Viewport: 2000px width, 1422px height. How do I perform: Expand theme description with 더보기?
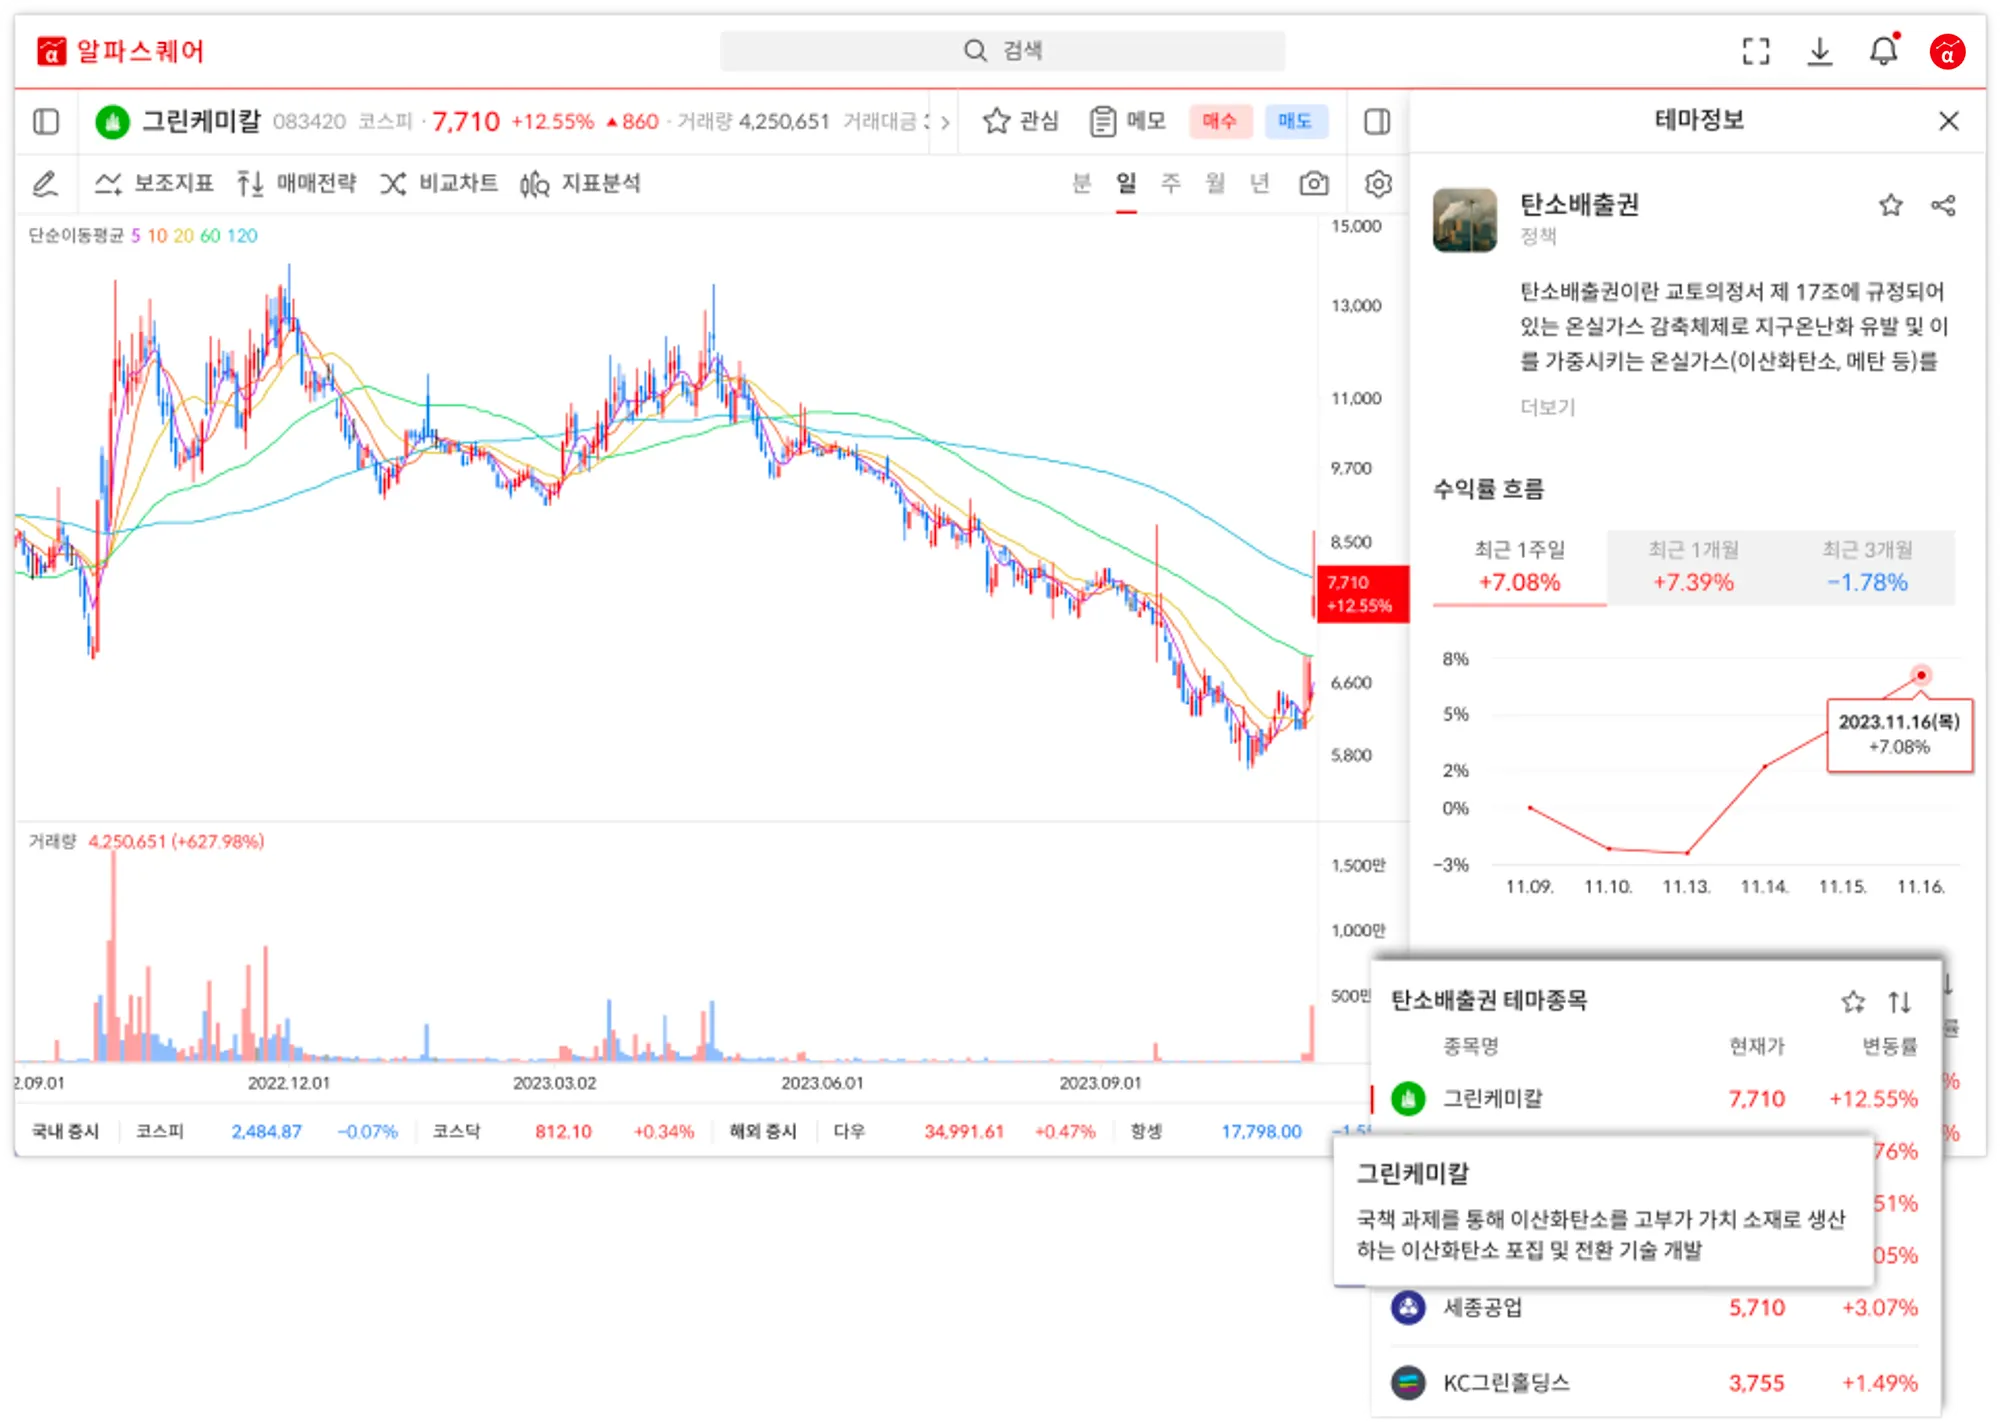click(1547, 407)
